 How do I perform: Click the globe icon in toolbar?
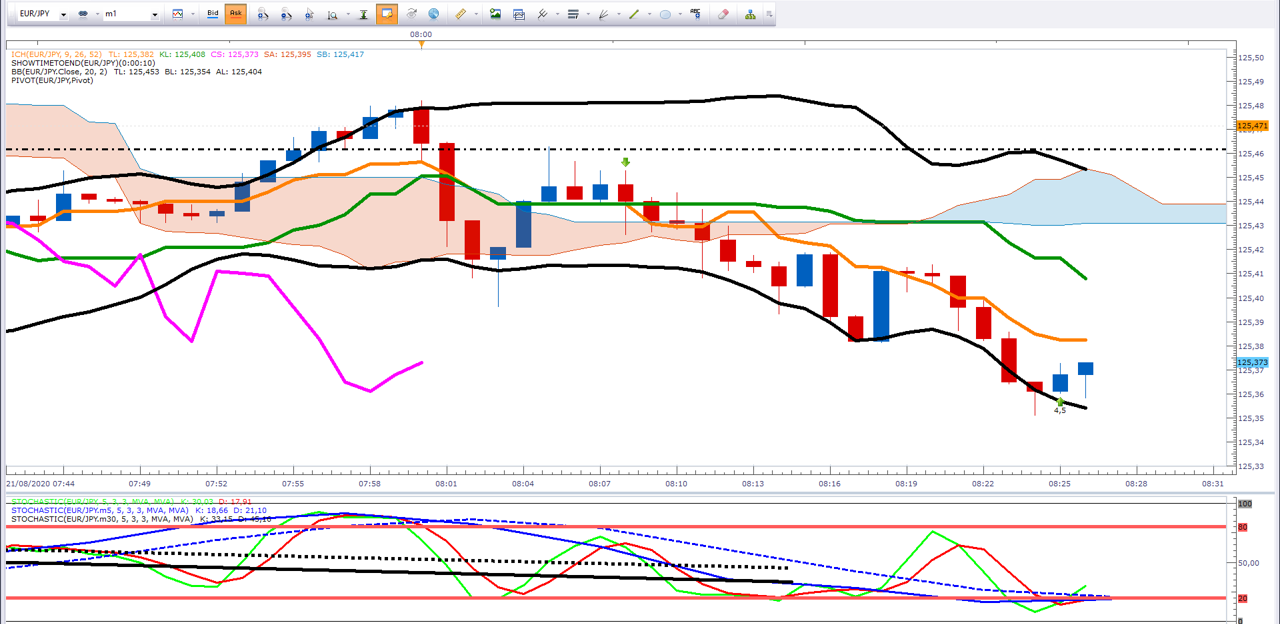coord(433,14)
